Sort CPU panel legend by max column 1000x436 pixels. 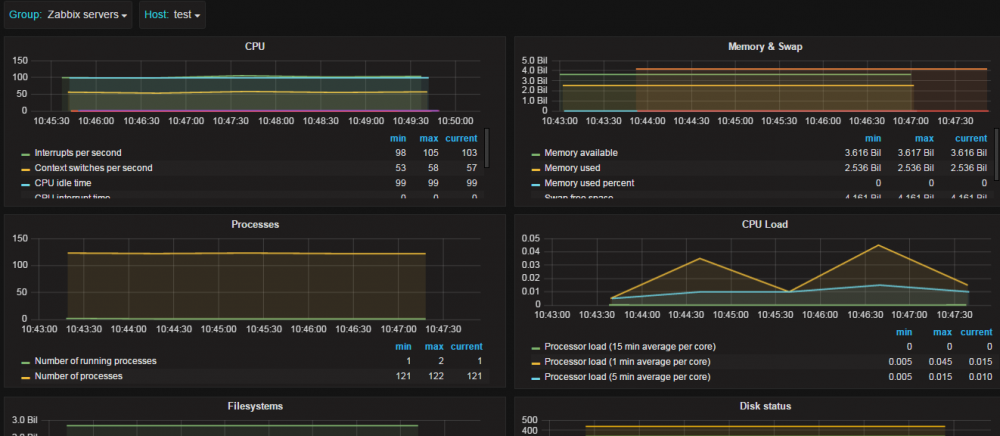(428, 138)
